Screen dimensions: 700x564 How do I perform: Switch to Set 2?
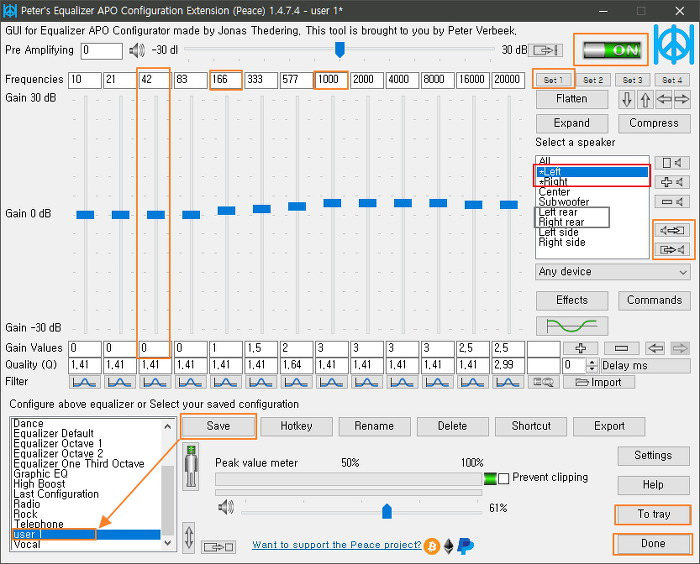click(x=593, y=80)
